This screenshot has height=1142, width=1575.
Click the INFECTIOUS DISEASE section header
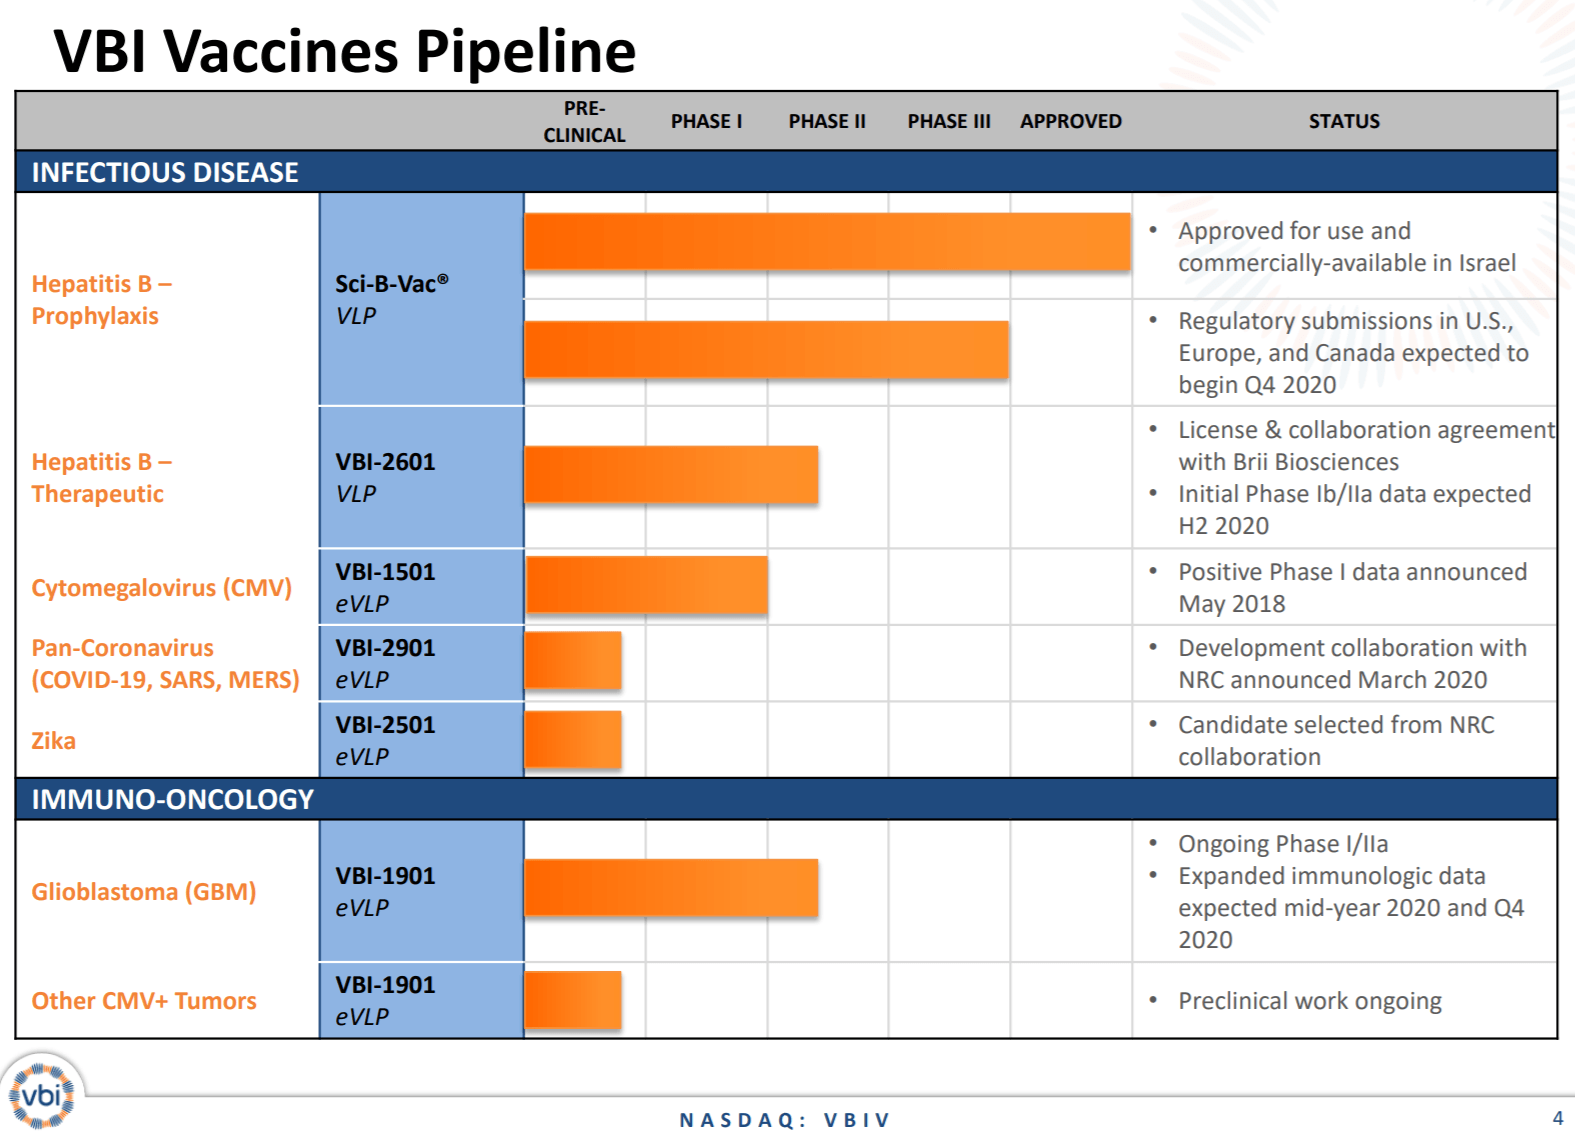(x=786, y=172)
